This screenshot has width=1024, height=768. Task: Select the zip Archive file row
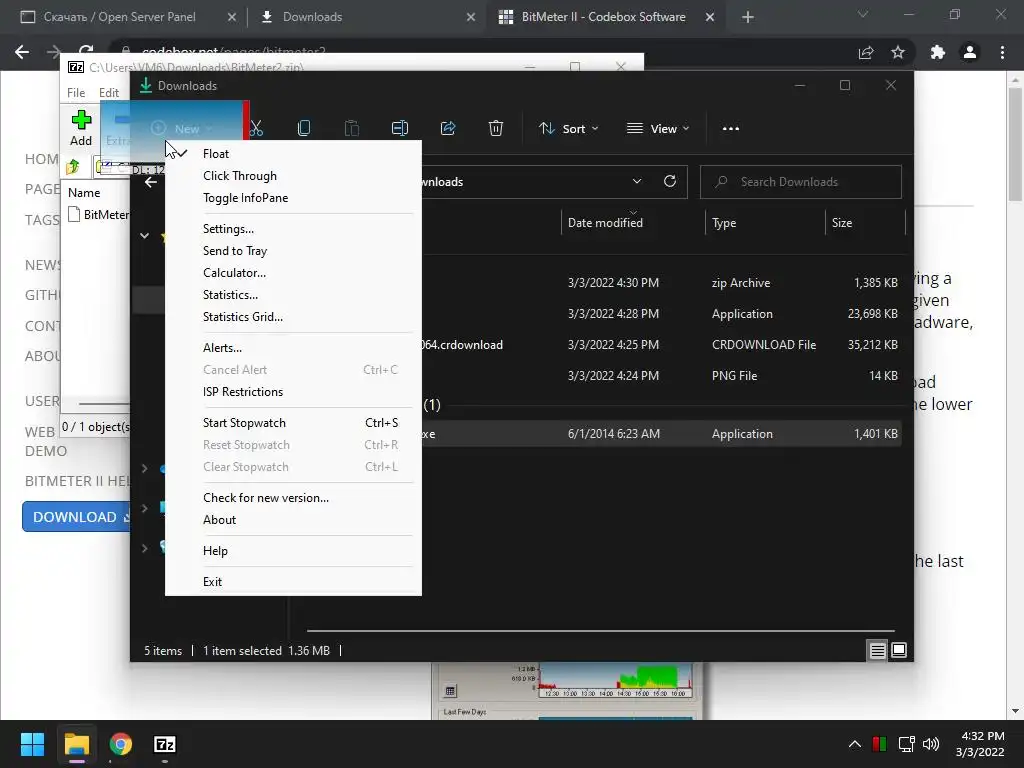pos(663,283)
